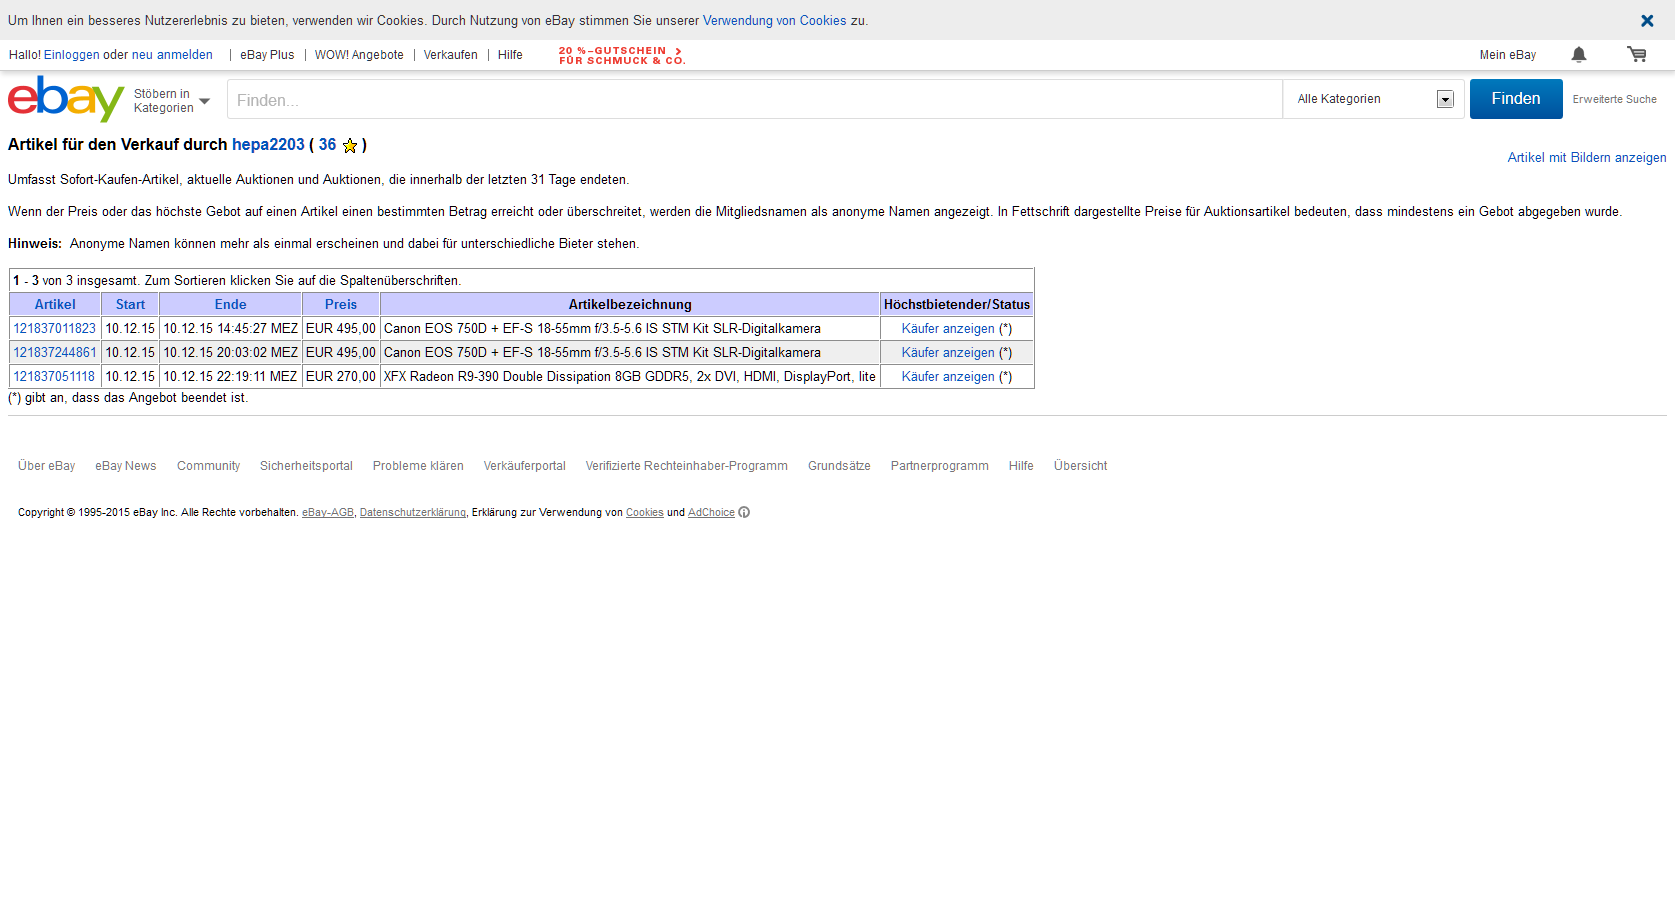
Task: Open Verkaufen menu item
Action: 451,55
